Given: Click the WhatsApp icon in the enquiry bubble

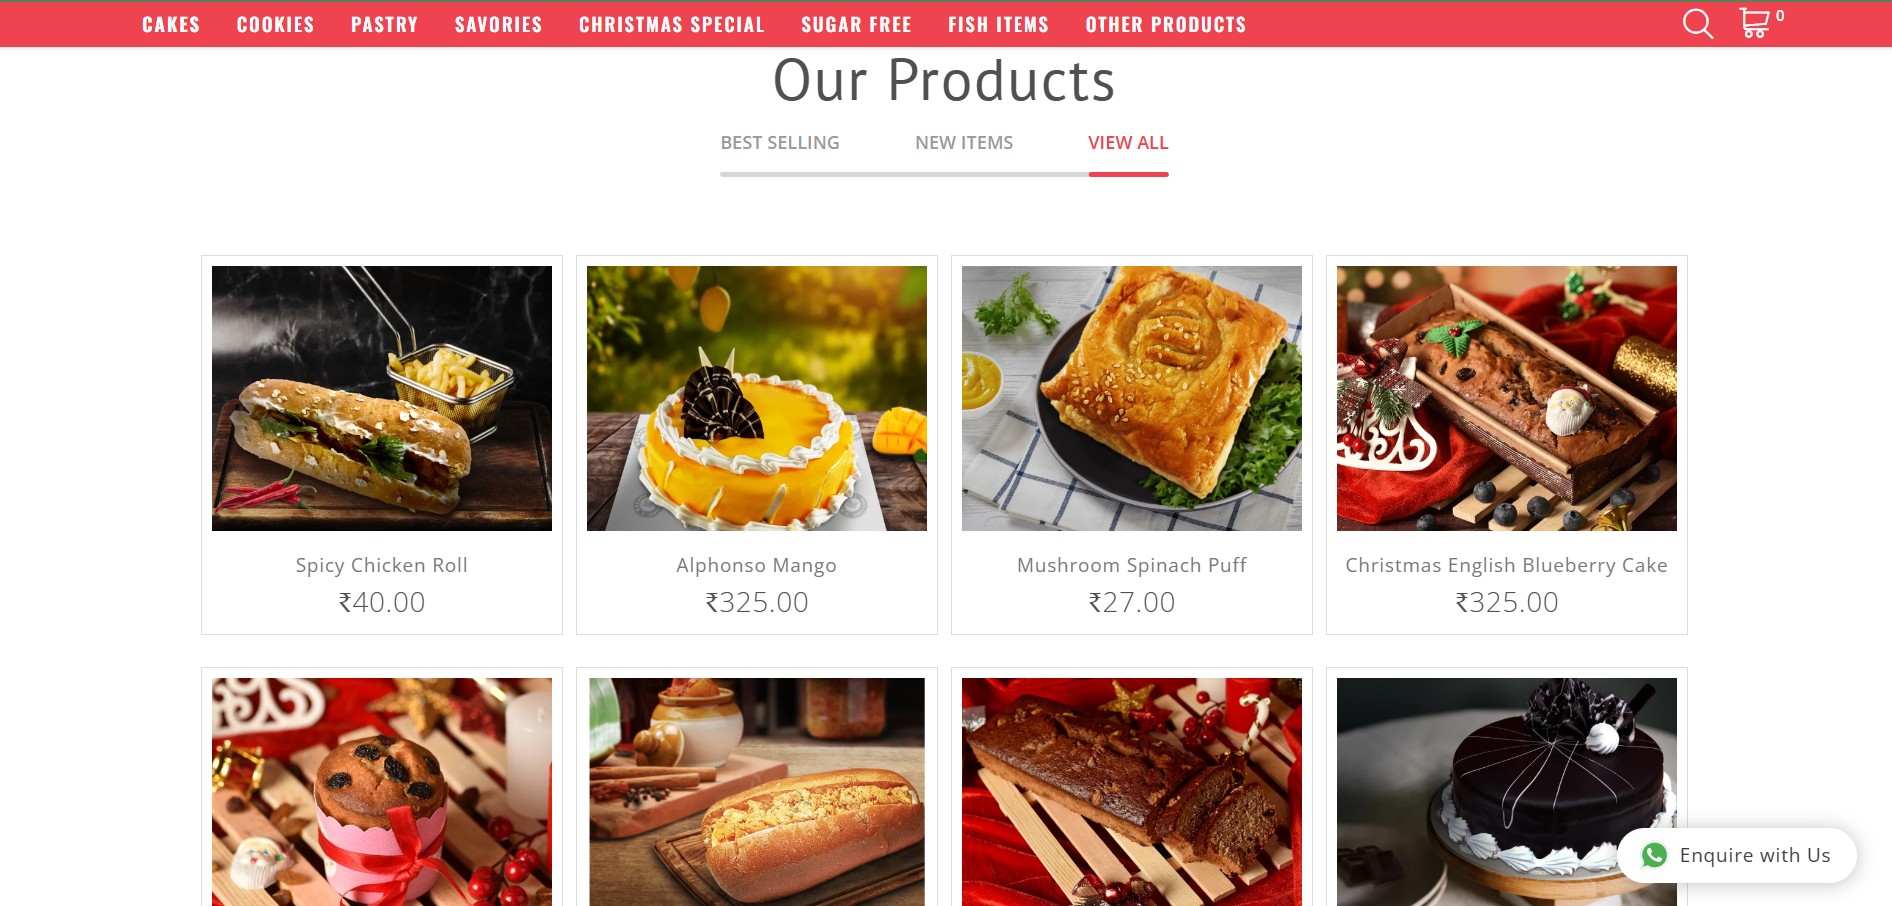Looking at the screenshot, I should pos(1654,855).
